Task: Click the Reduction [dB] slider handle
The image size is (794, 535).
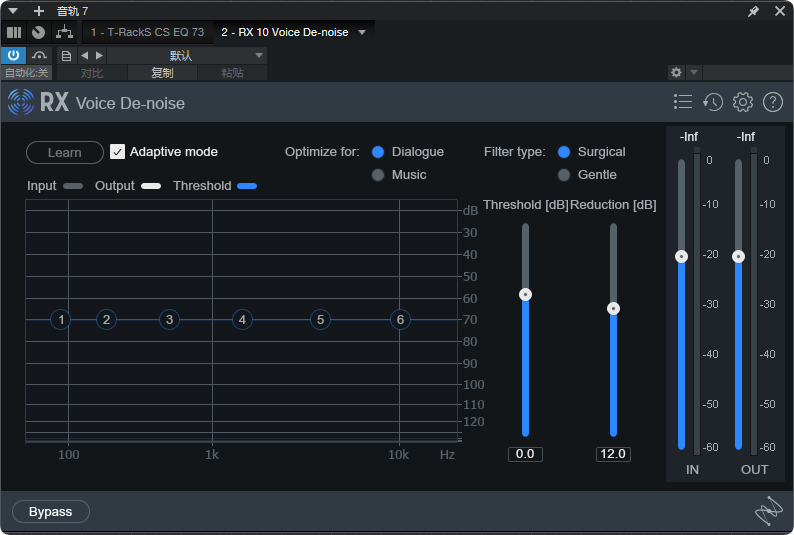Action: click(613, 309)
